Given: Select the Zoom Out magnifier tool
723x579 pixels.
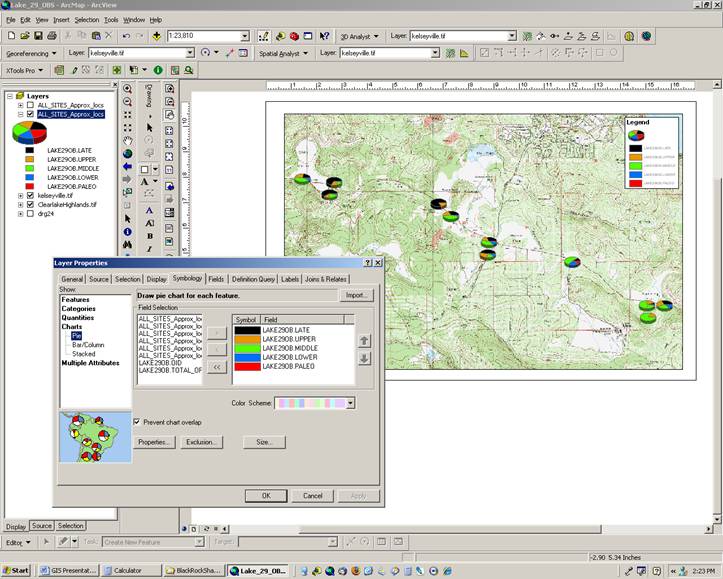Looking at the screenshot, I should [128, 102].
